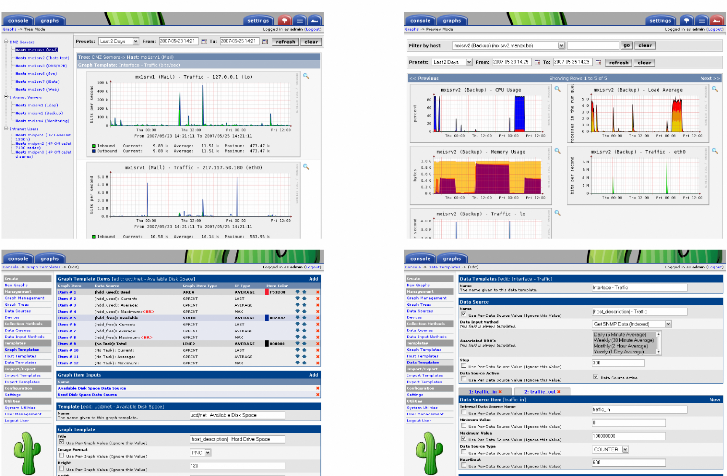Click blue color swatch of Item # 5
This screenshot has height=476, width=727.
tap(267, 318)
